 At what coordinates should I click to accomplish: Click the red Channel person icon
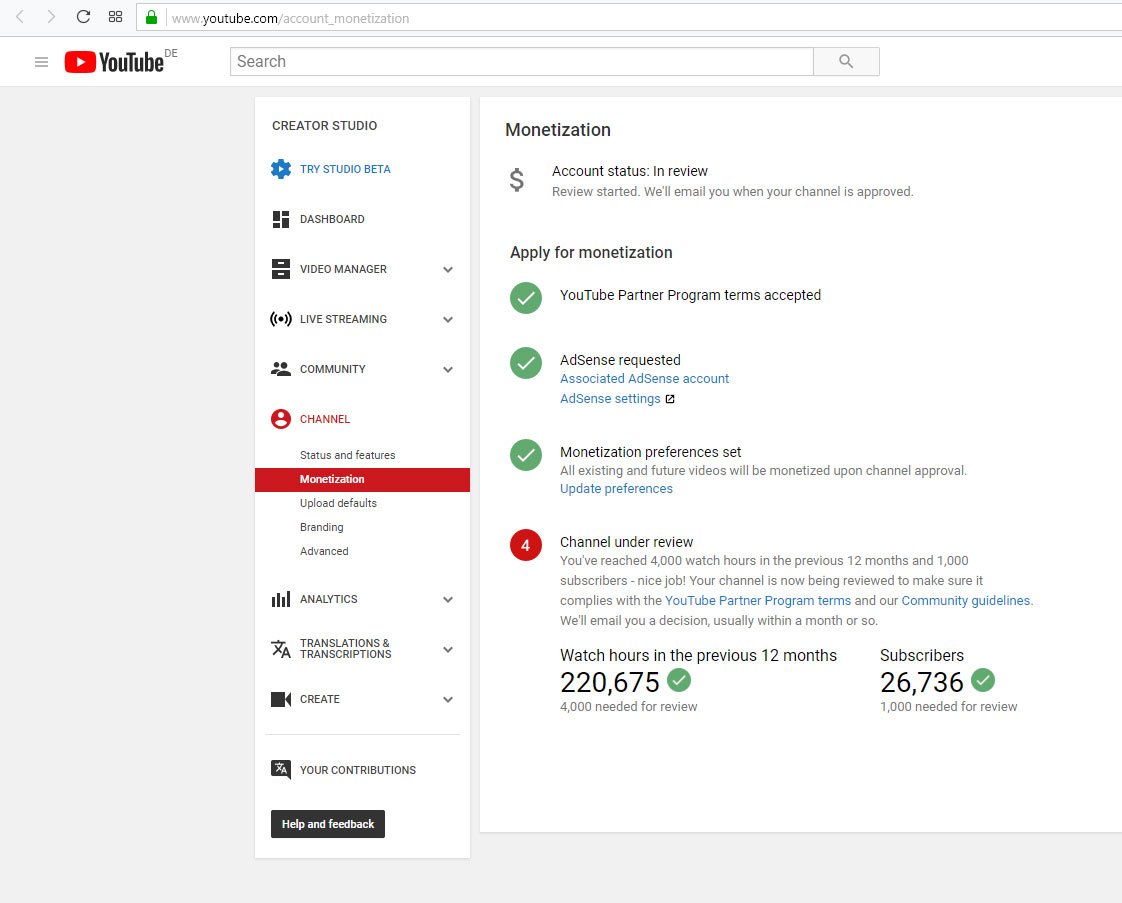[x=280, y=419]
